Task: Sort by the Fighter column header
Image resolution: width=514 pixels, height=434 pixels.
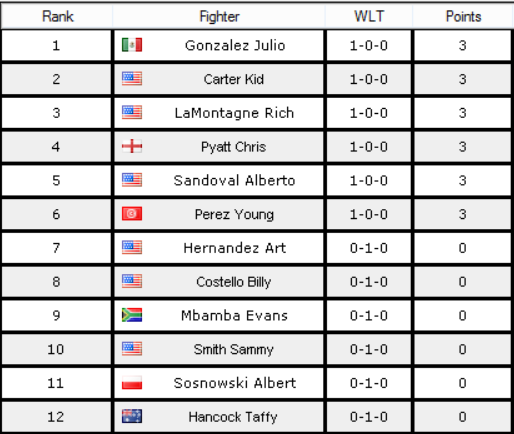Action: coord(219,16)
